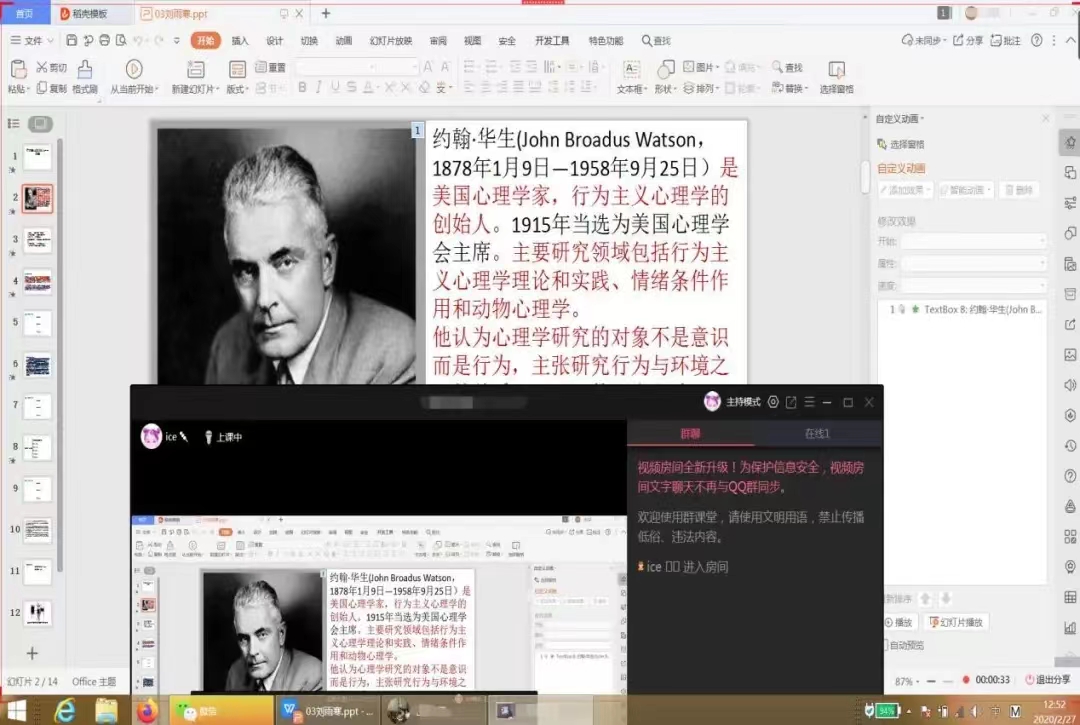Image resolution: width=1080 pixels, height=725 pixels.
Task: Toggle the Italic formatting button
Action: tap(319, 88)
